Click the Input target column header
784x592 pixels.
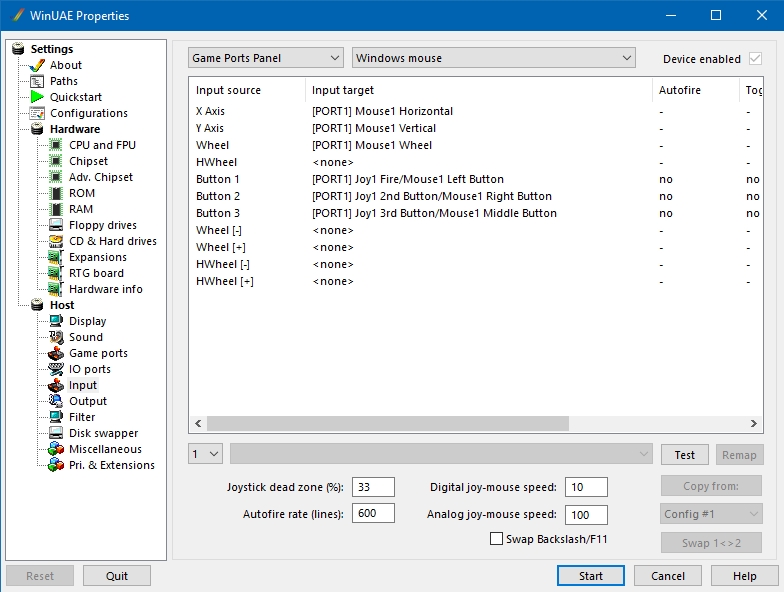tap(478, 90)
